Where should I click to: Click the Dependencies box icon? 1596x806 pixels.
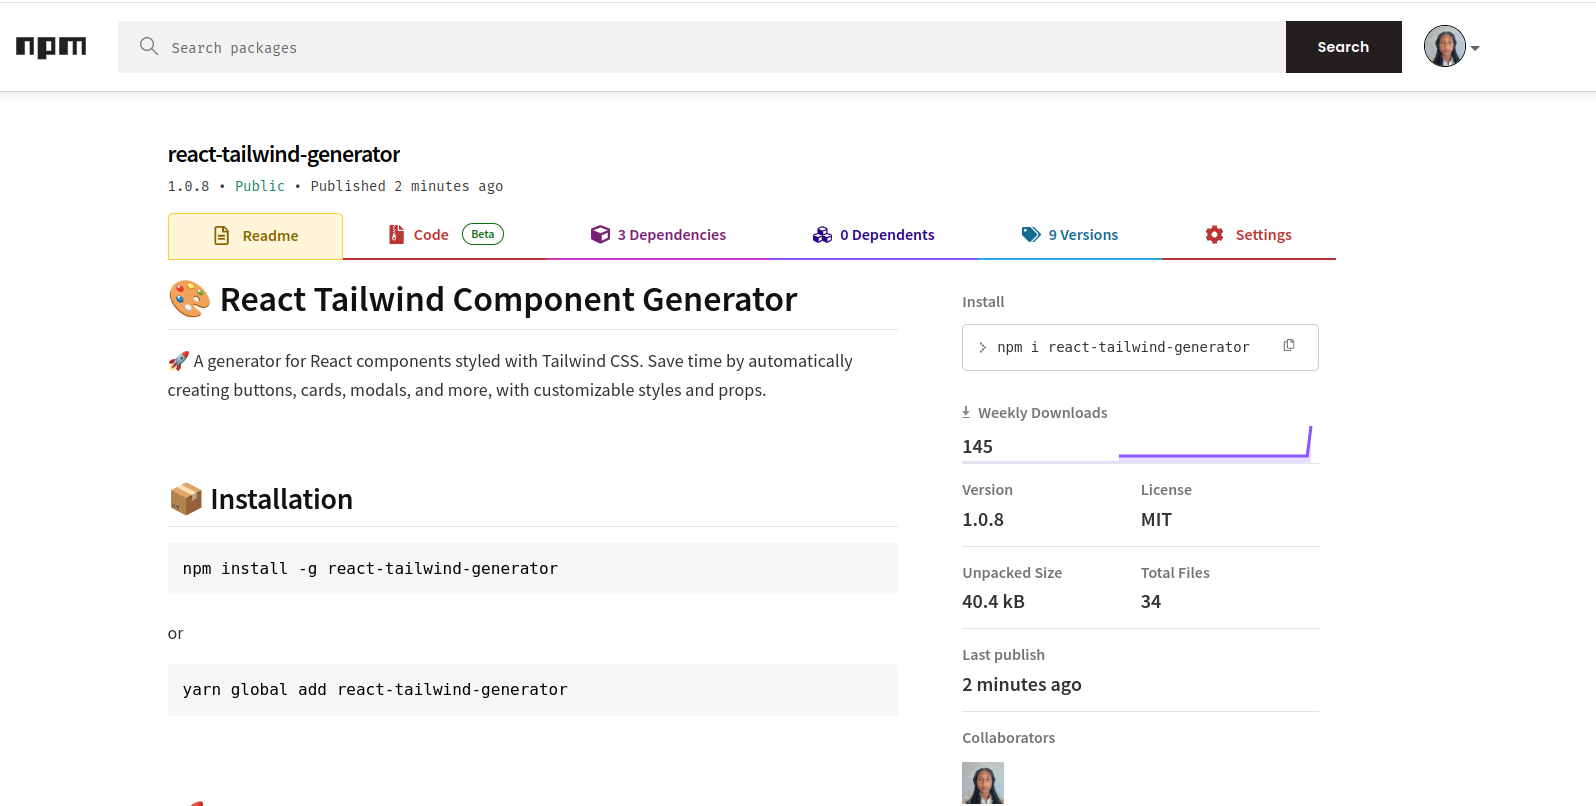pyautogui.click(x=600, y=234)
